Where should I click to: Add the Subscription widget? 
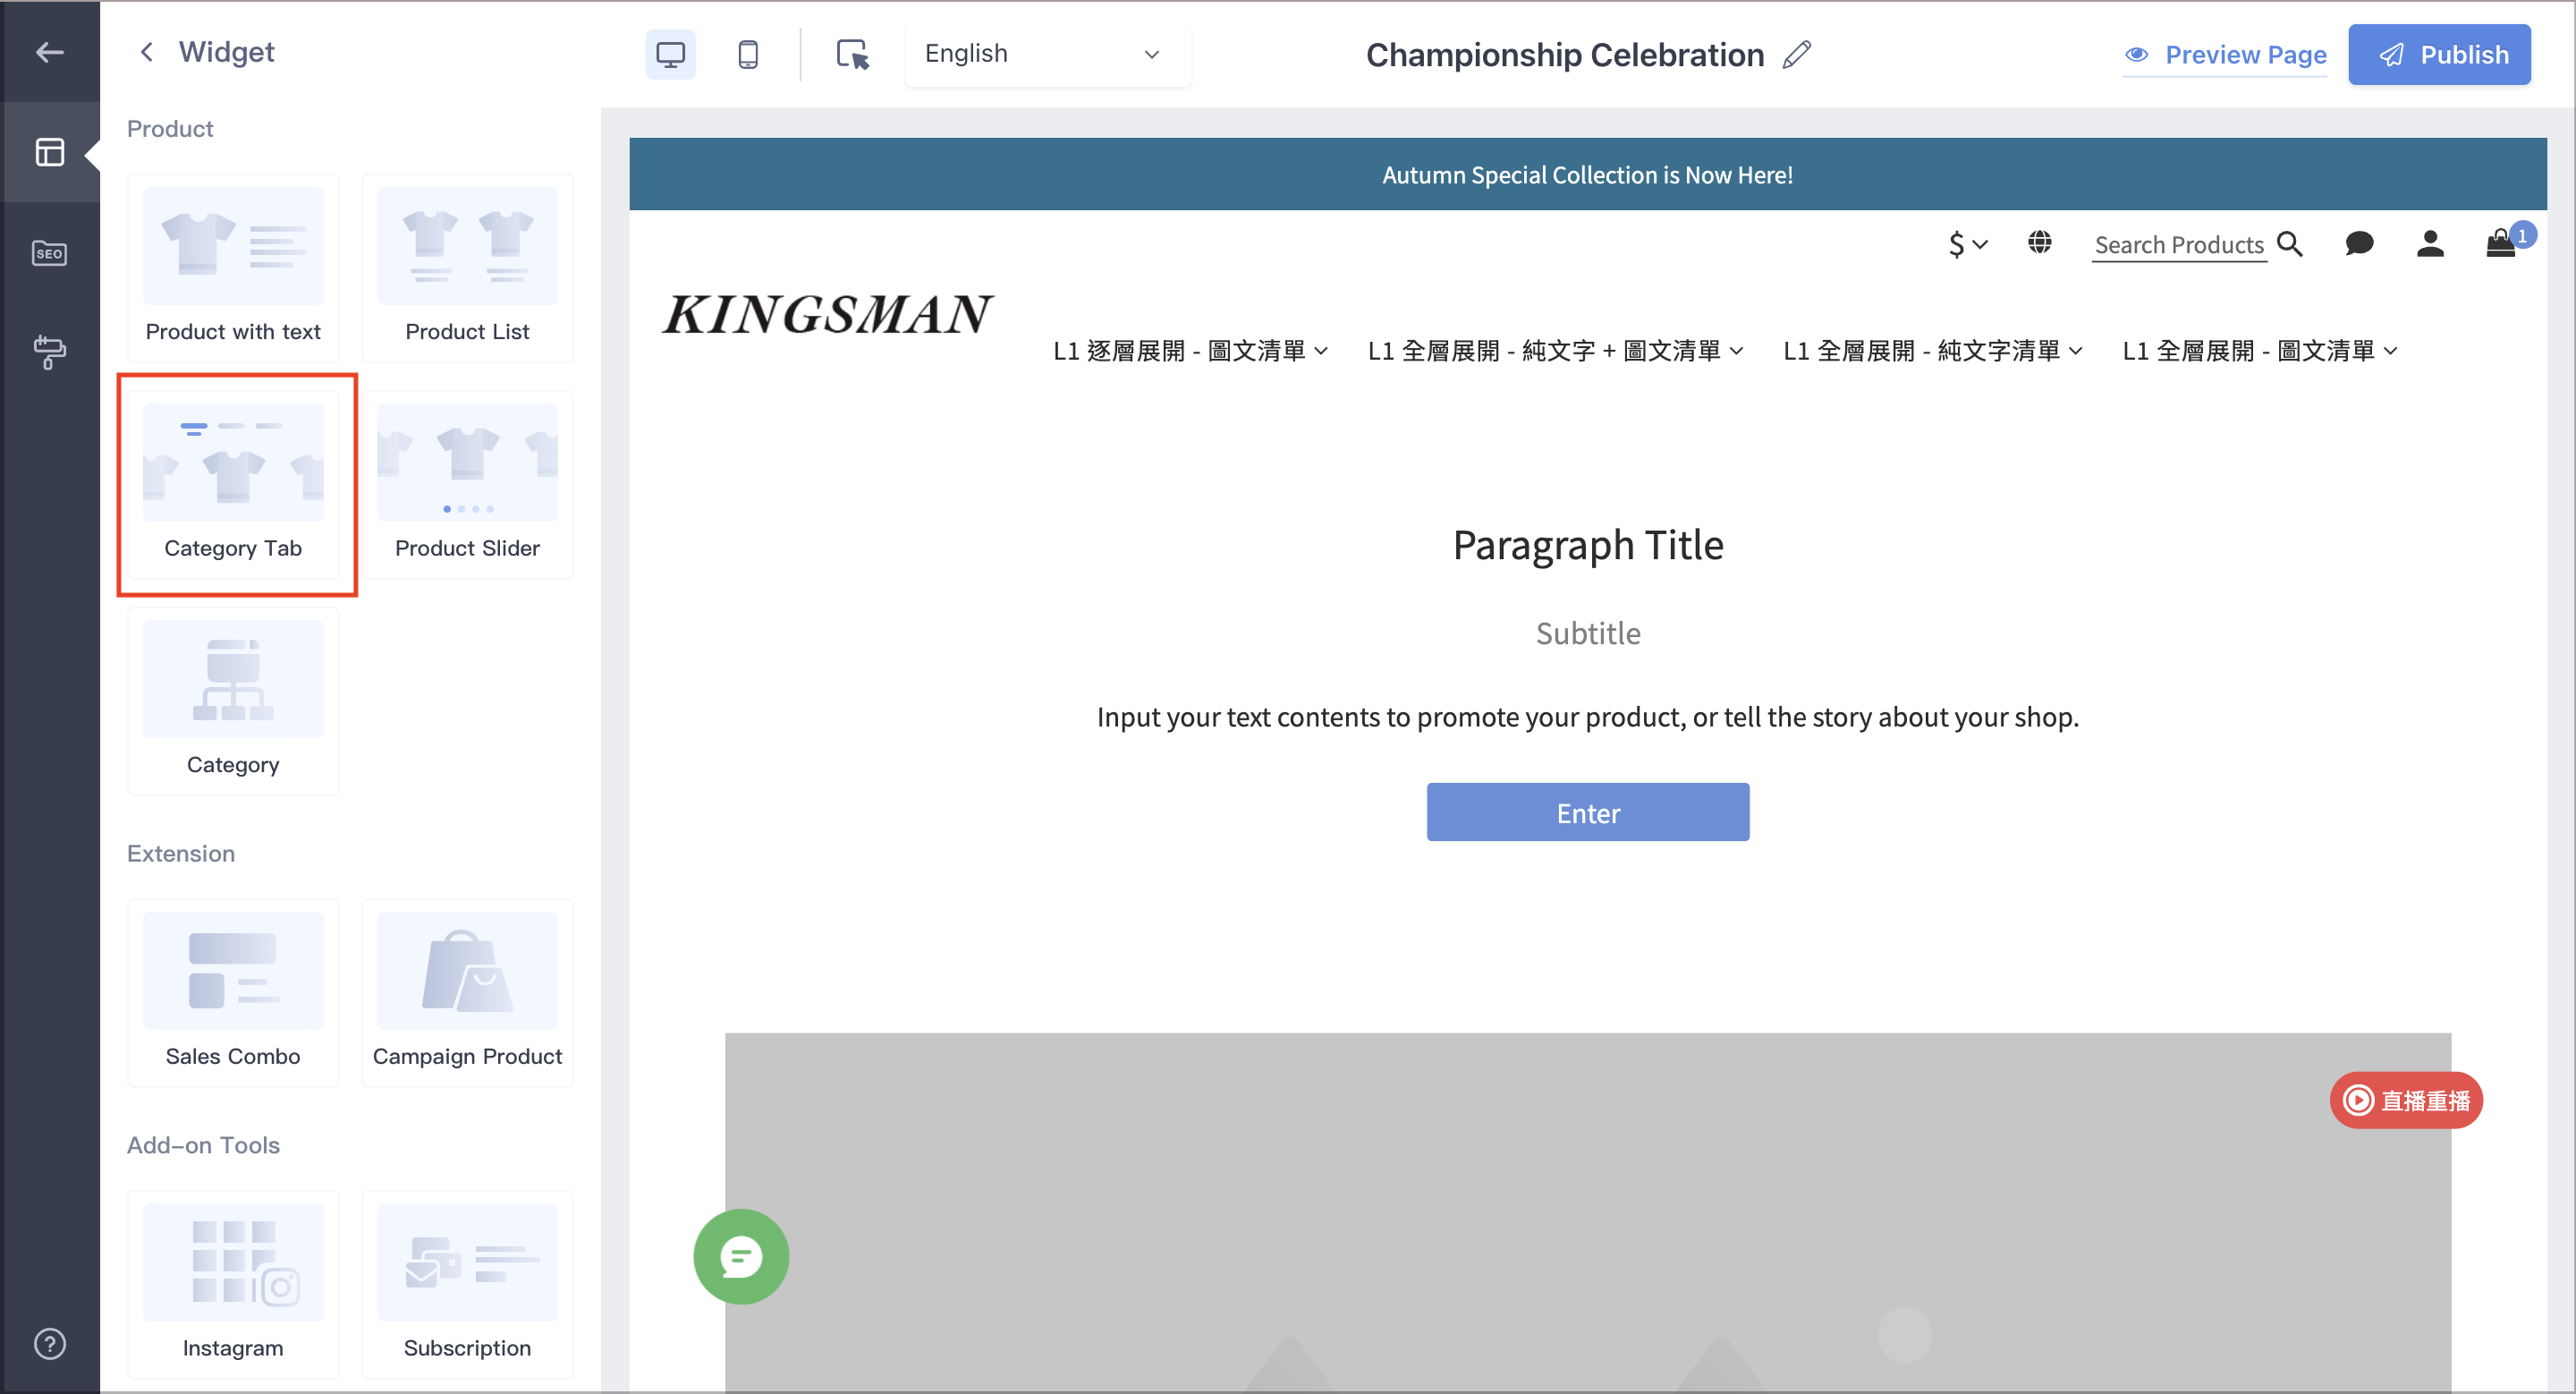pos(467,1285)
